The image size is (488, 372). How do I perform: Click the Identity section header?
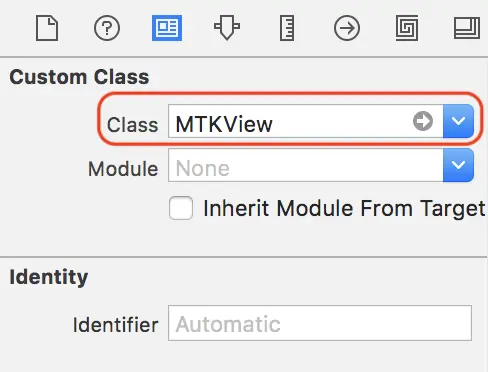tap(49, 277)
